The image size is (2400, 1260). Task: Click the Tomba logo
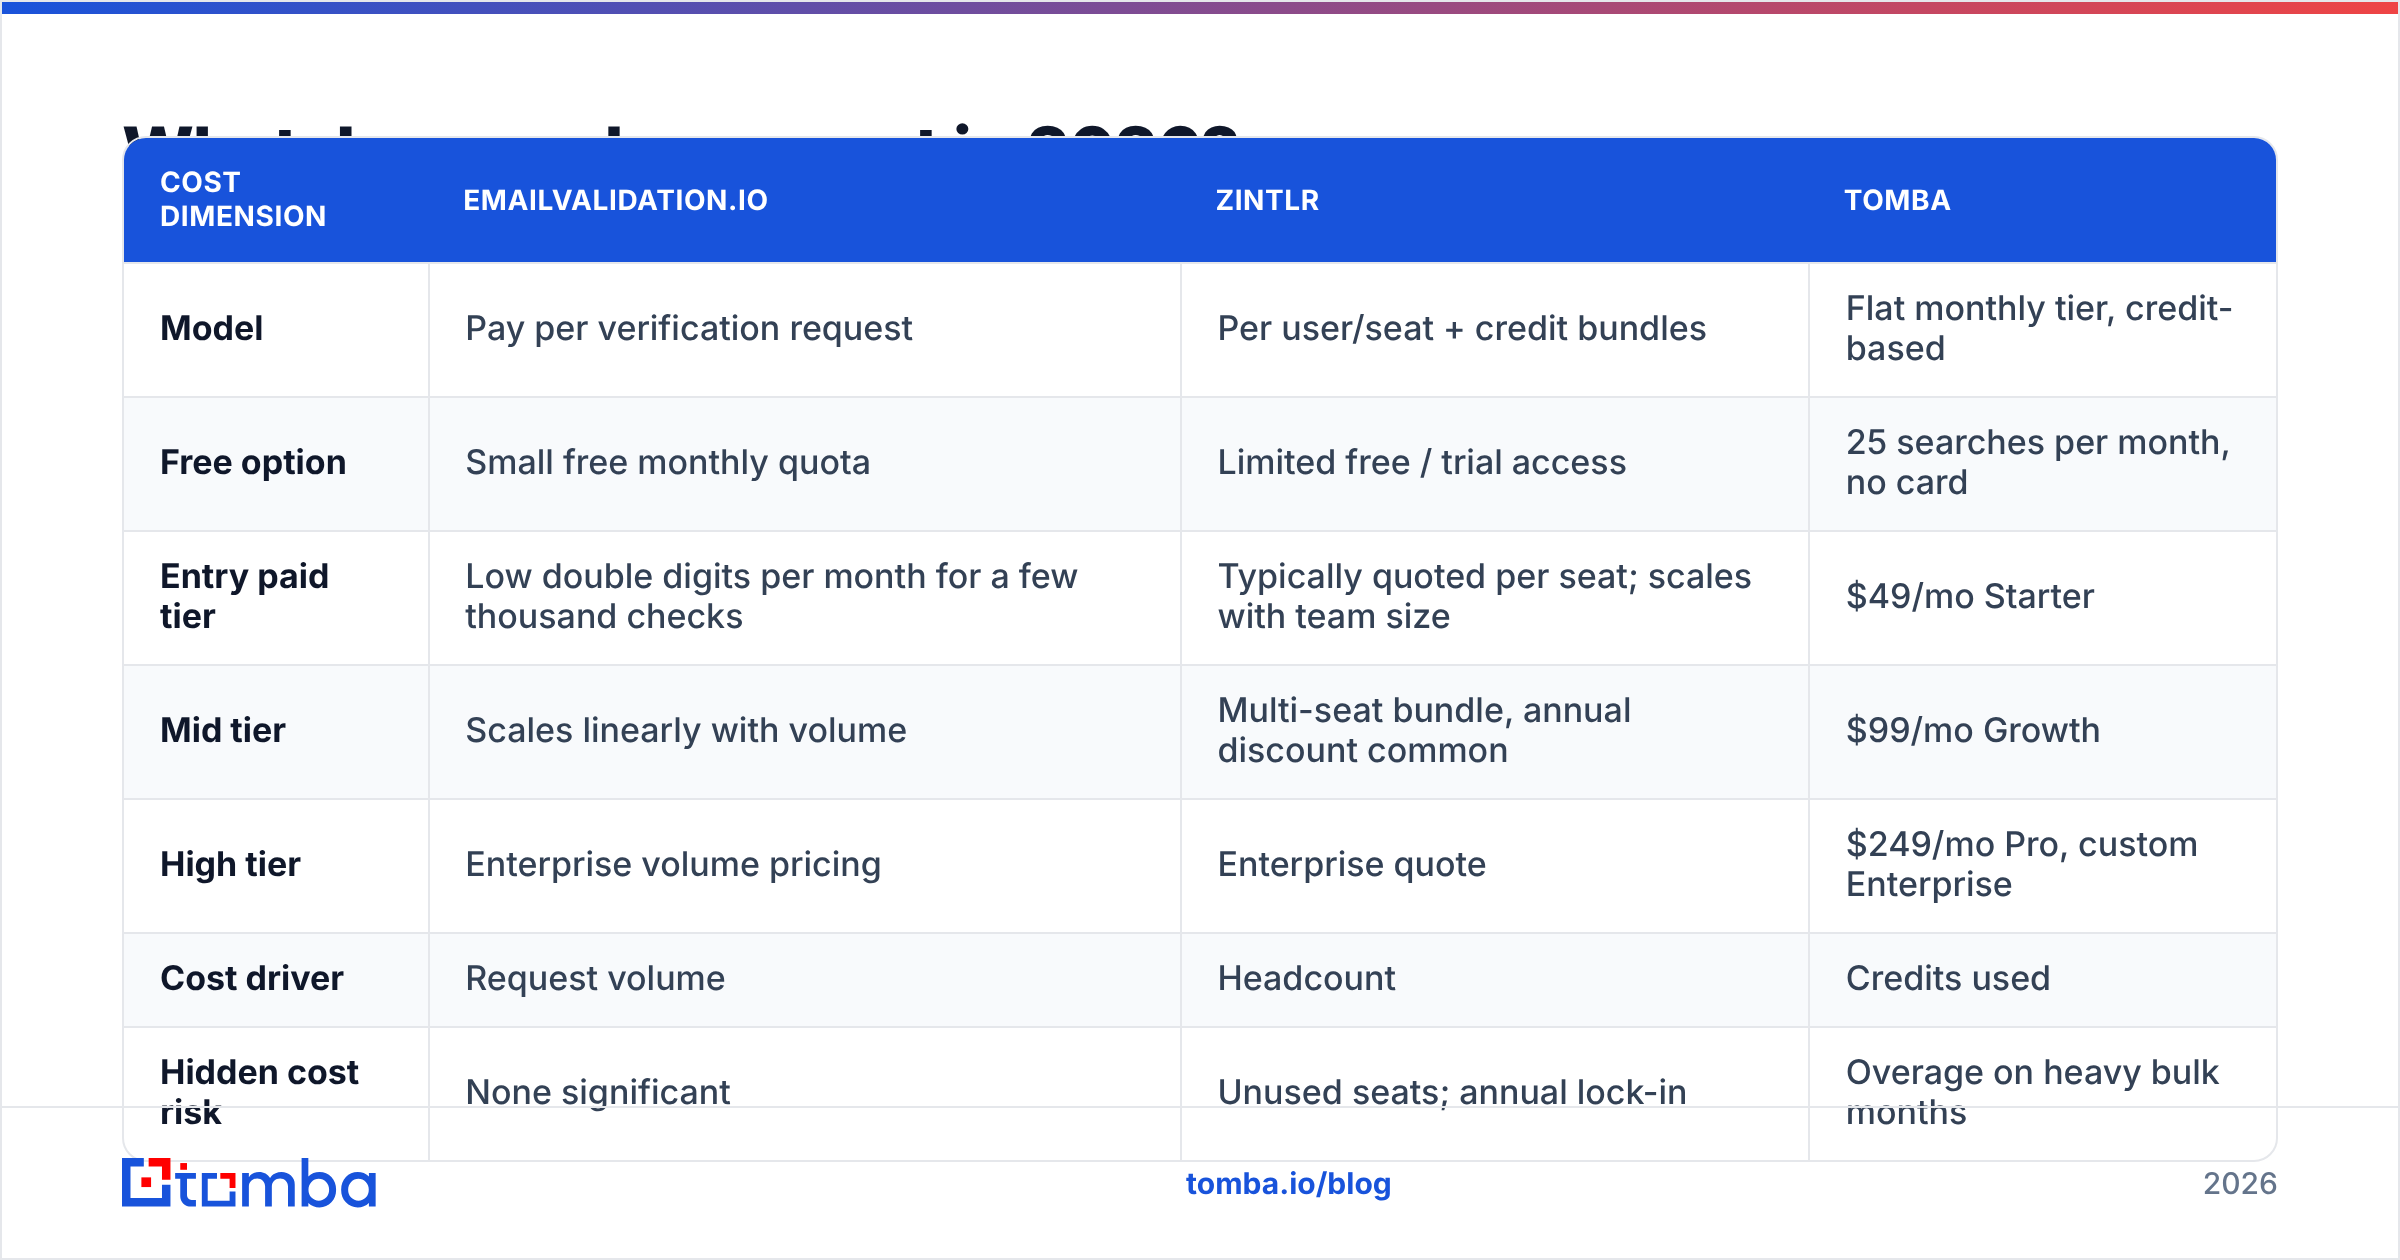coord(249,1183)
